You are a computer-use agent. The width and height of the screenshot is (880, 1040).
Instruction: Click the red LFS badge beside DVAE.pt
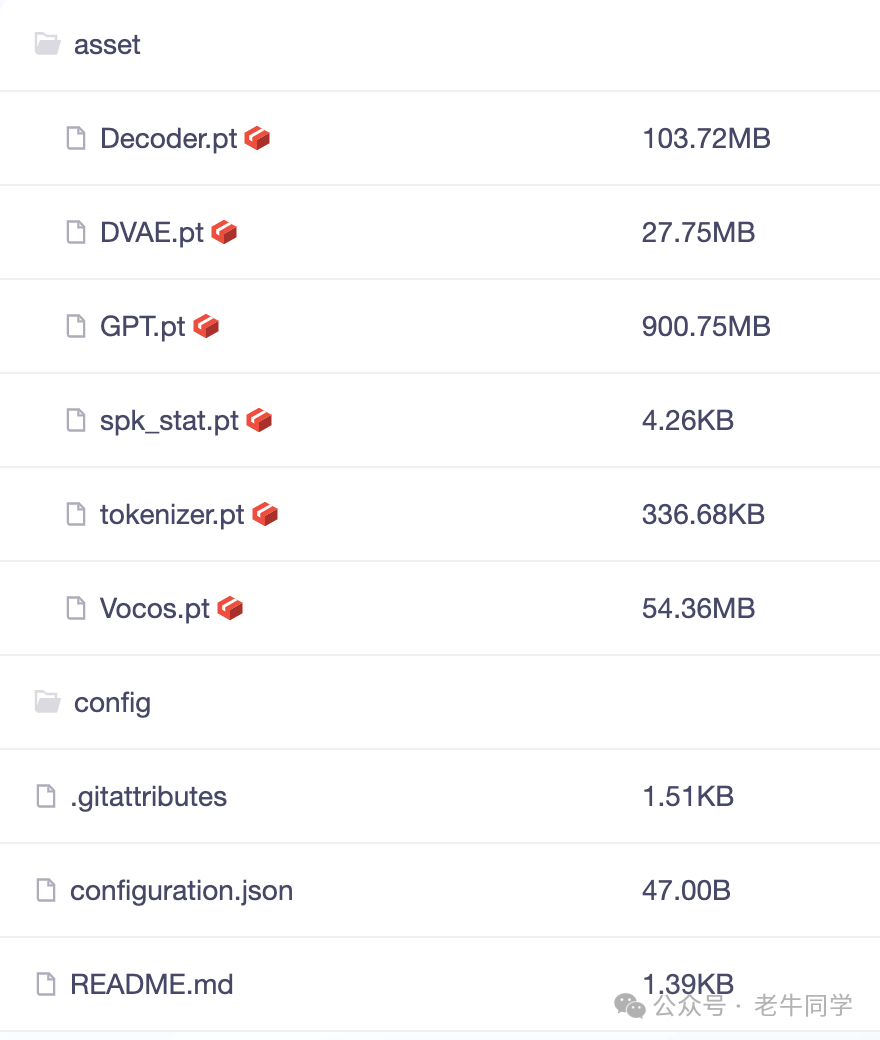224,232
